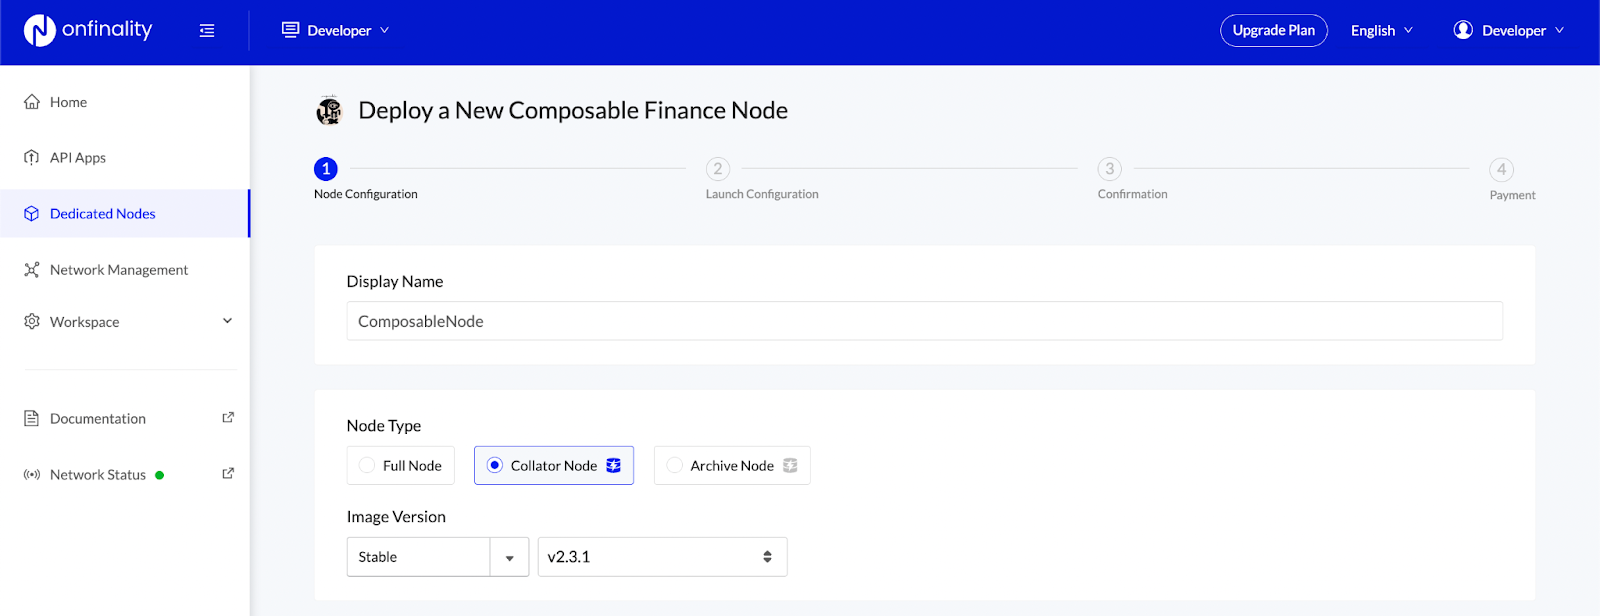Click the Stable dropdown caret arrow

point(510,558)
